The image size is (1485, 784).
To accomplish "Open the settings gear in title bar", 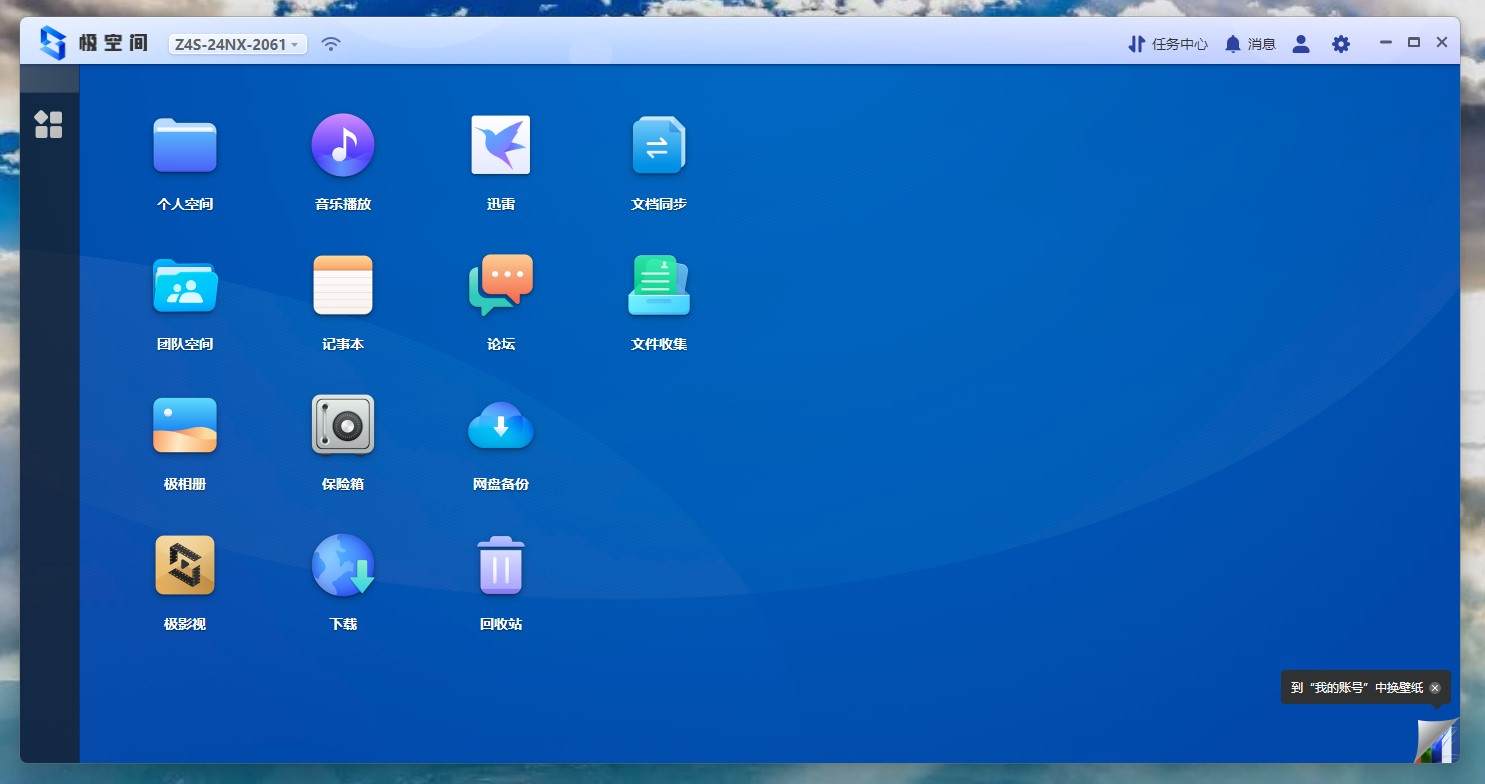I will [1341, 44].
